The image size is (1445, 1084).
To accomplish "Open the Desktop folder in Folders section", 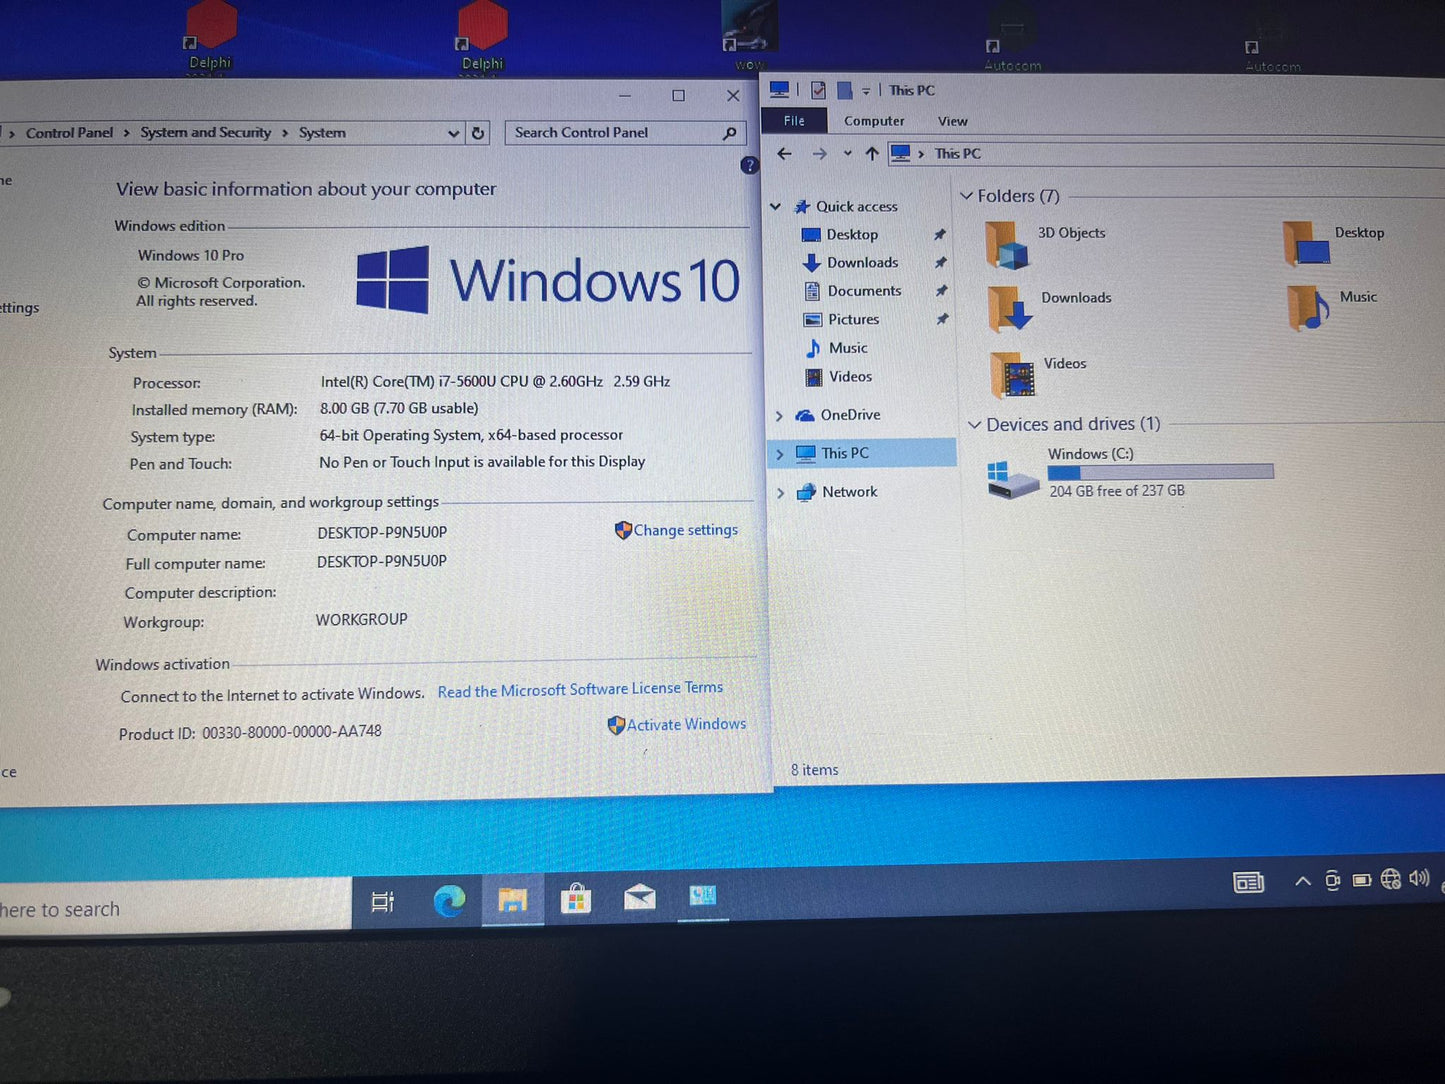I will point(1334,243).
